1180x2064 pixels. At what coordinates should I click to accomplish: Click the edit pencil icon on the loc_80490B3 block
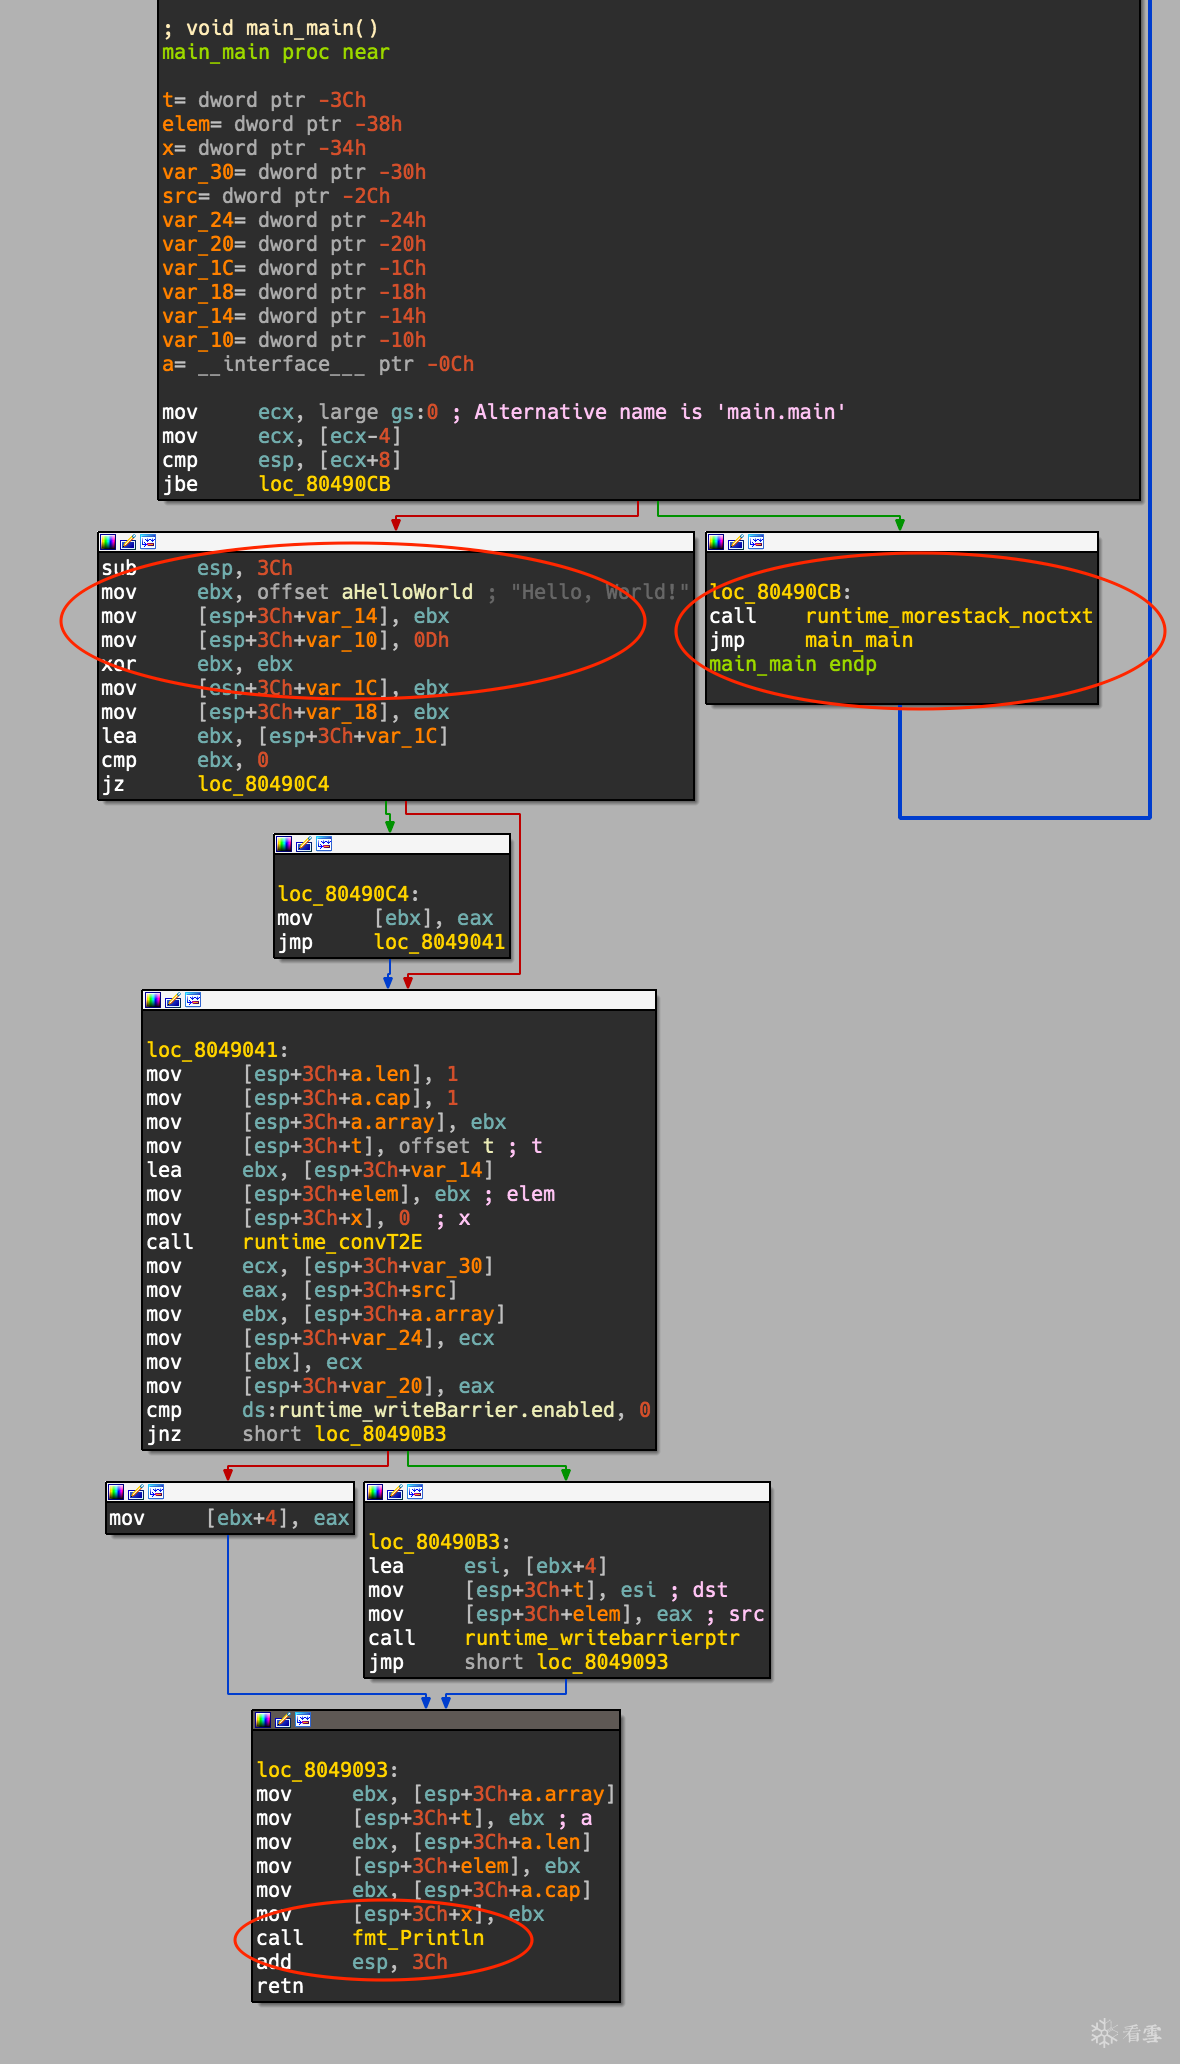pyautogui.click(x=395, y=1492)
